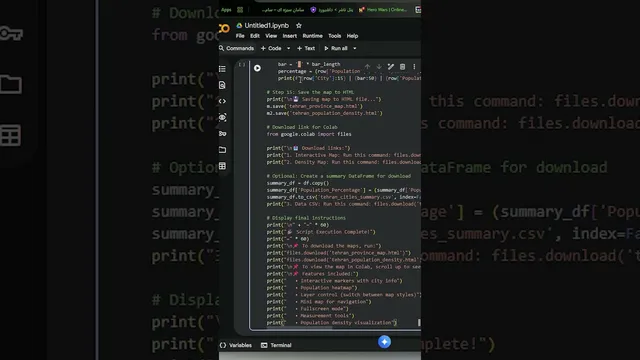Click the '# Optional: Create a summary DataFrame' comment
Viewport: 640px width, 360px height.
coord(339,176)
